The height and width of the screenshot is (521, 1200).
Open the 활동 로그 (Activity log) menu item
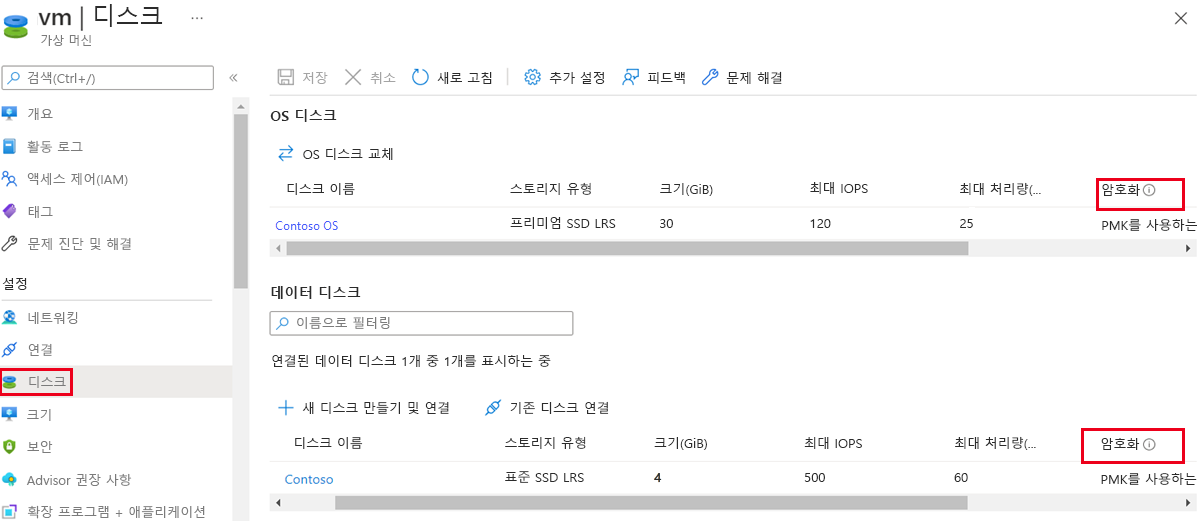(55, 146)
